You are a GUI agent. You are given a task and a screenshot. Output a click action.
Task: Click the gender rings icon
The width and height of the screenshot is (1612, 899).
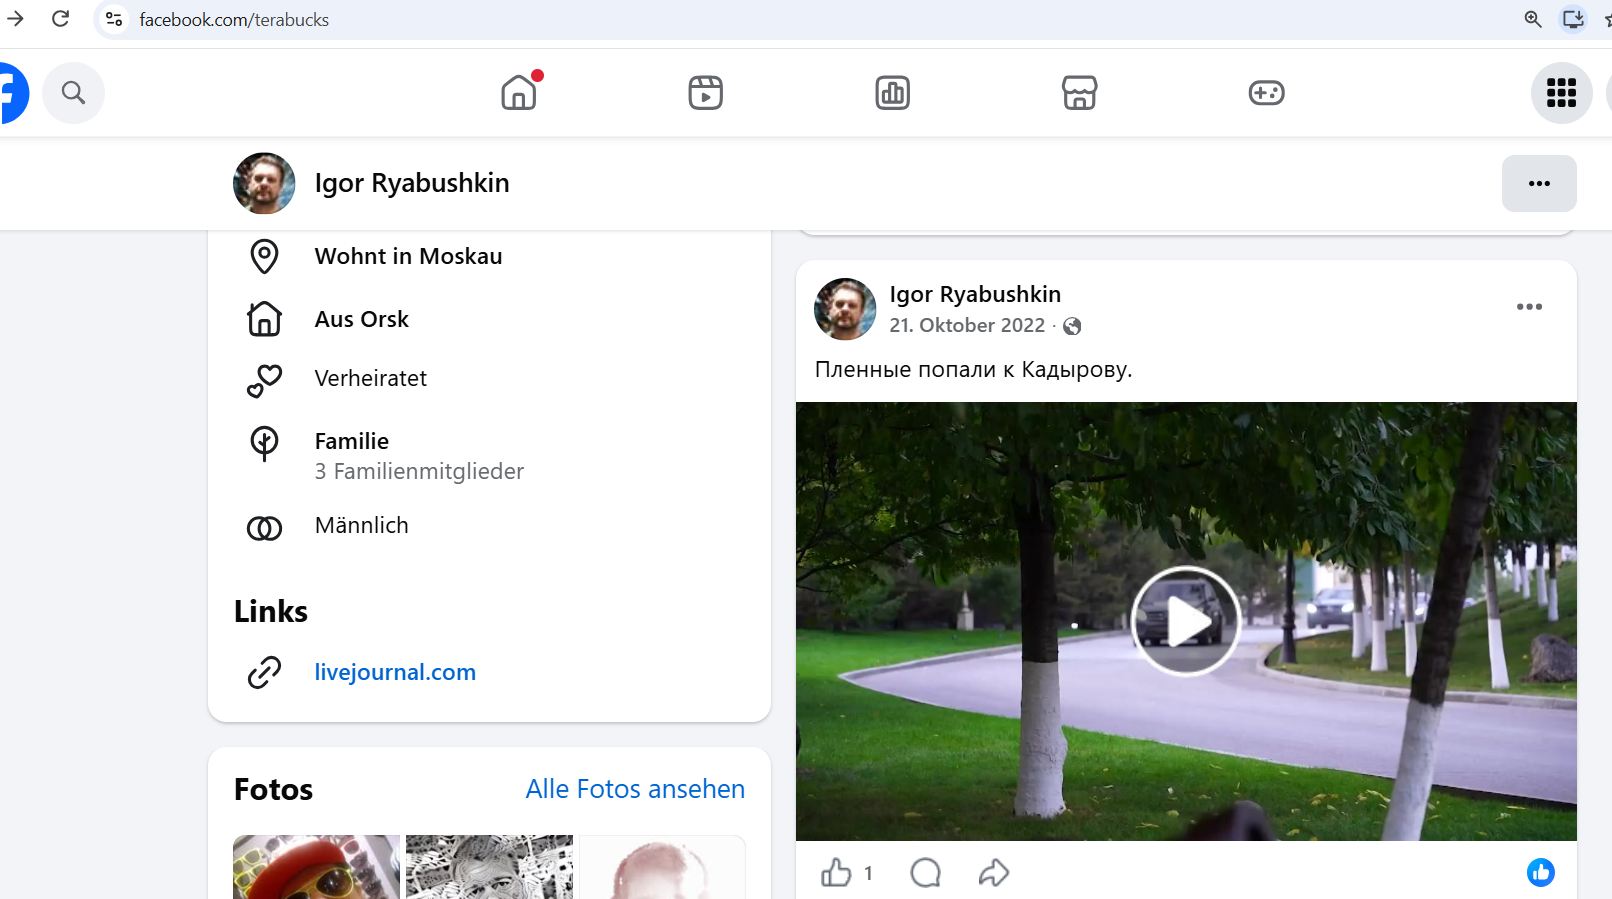tap(264, 528)
